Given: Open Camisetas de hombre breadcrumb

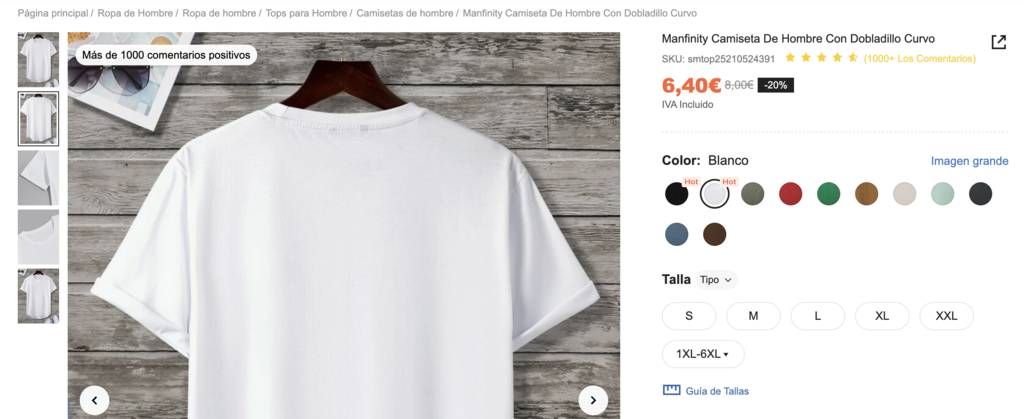Looking at the screenshot, I should [x=404, y=13].
